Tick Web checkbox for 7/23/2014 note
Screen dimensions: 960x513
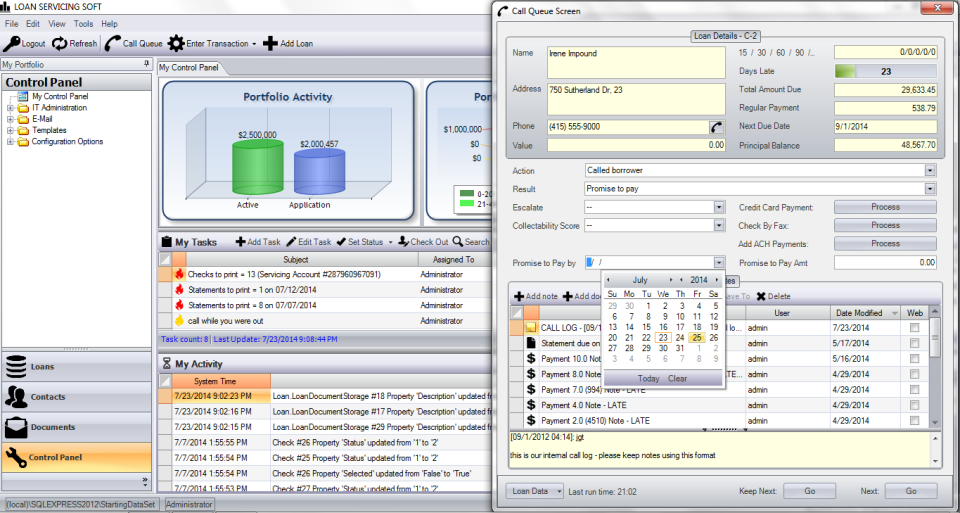(x=914, y=328)
